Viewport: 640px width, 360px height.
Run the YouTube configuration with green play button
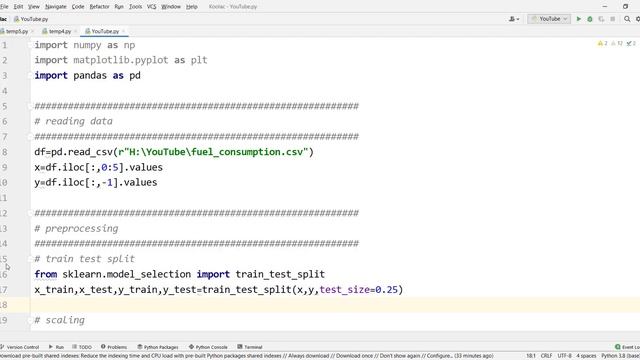578,19
